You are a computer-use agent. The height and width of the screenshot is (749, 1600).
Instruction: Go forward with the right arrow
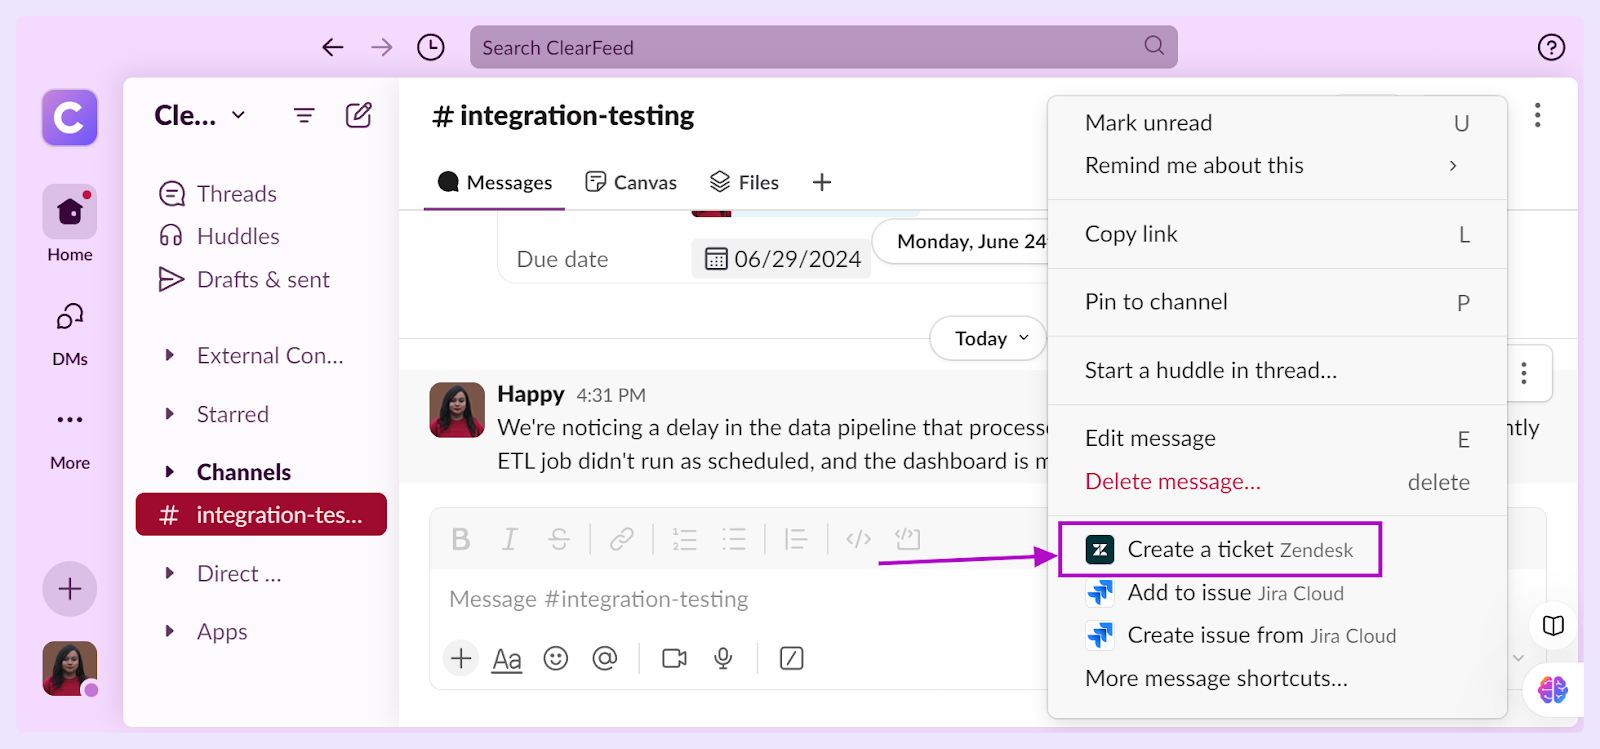382,47
